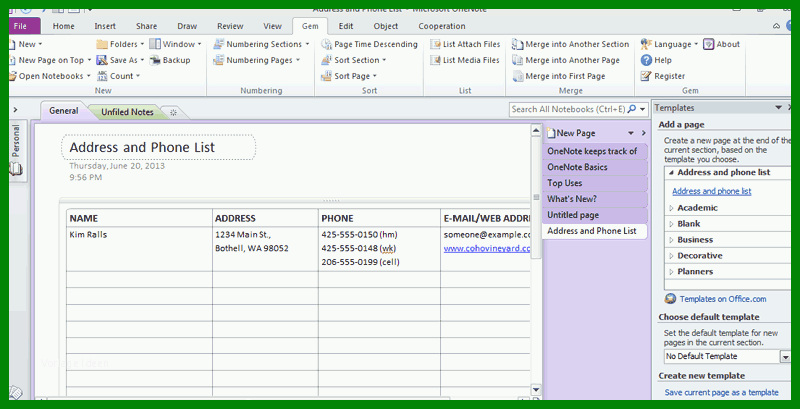Sort by Page Time Descending
This screenshot has width=800, height=409.
(369, 44)
